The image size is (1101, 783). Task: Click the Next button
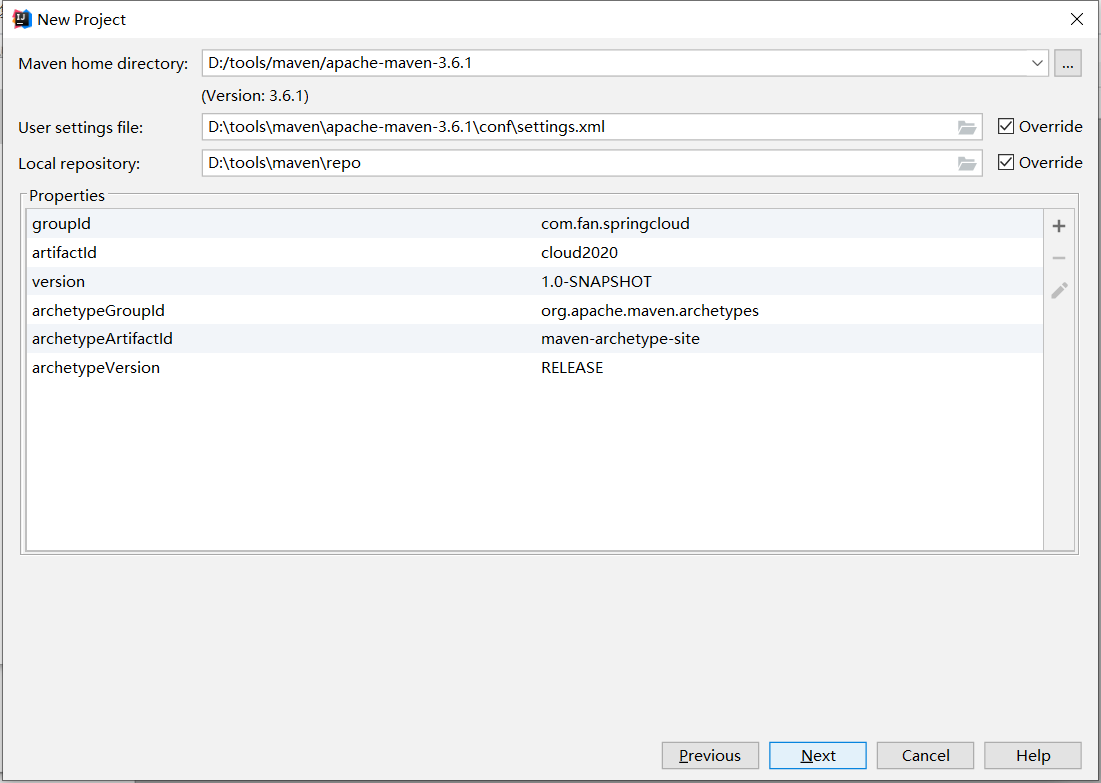pyautogui.click(x=817, y=756)
